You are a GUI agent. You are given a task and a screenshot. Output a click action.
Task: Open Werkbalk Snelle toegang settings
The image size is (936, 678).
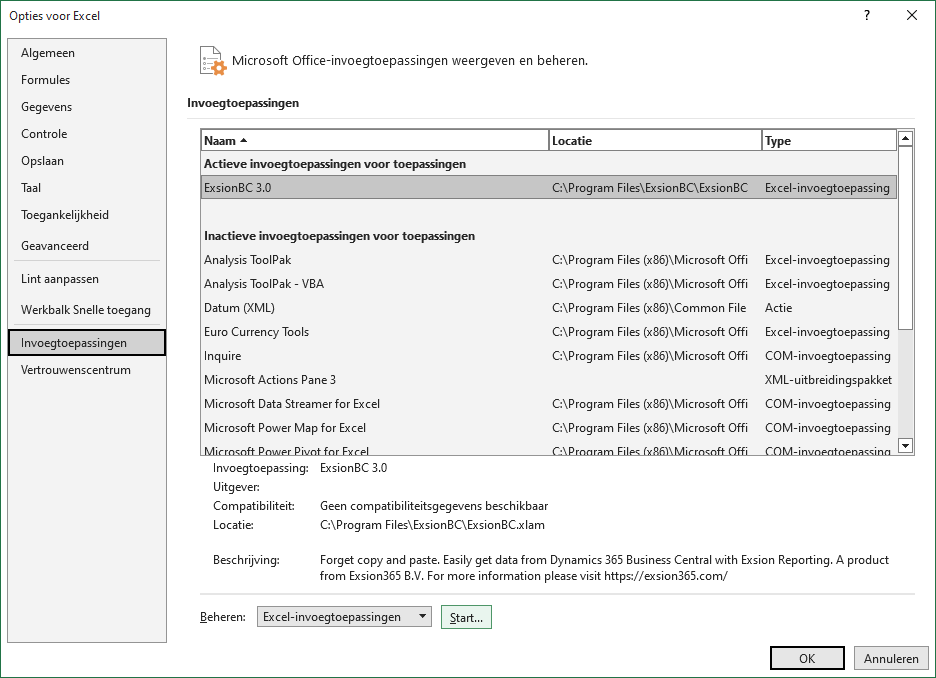[86, 310]
